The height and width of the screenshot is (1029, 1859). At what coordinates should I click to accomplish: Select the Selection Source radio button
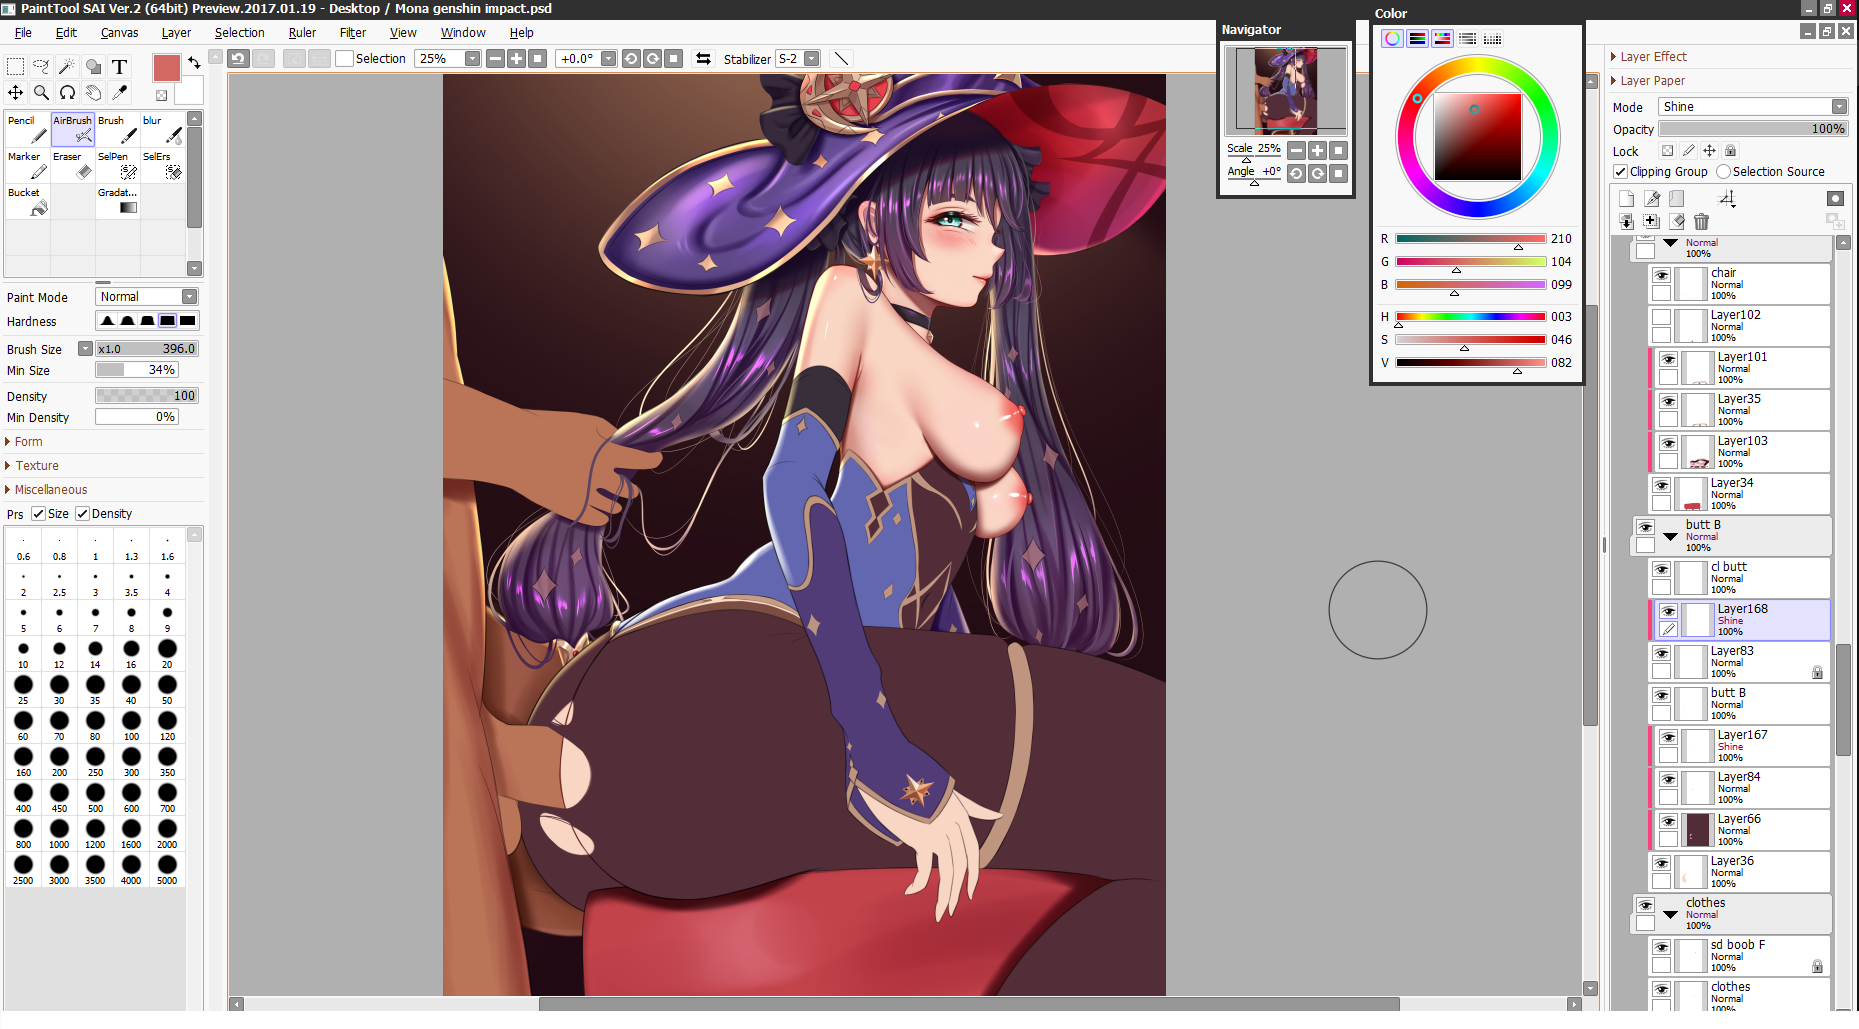point(1723,172)
